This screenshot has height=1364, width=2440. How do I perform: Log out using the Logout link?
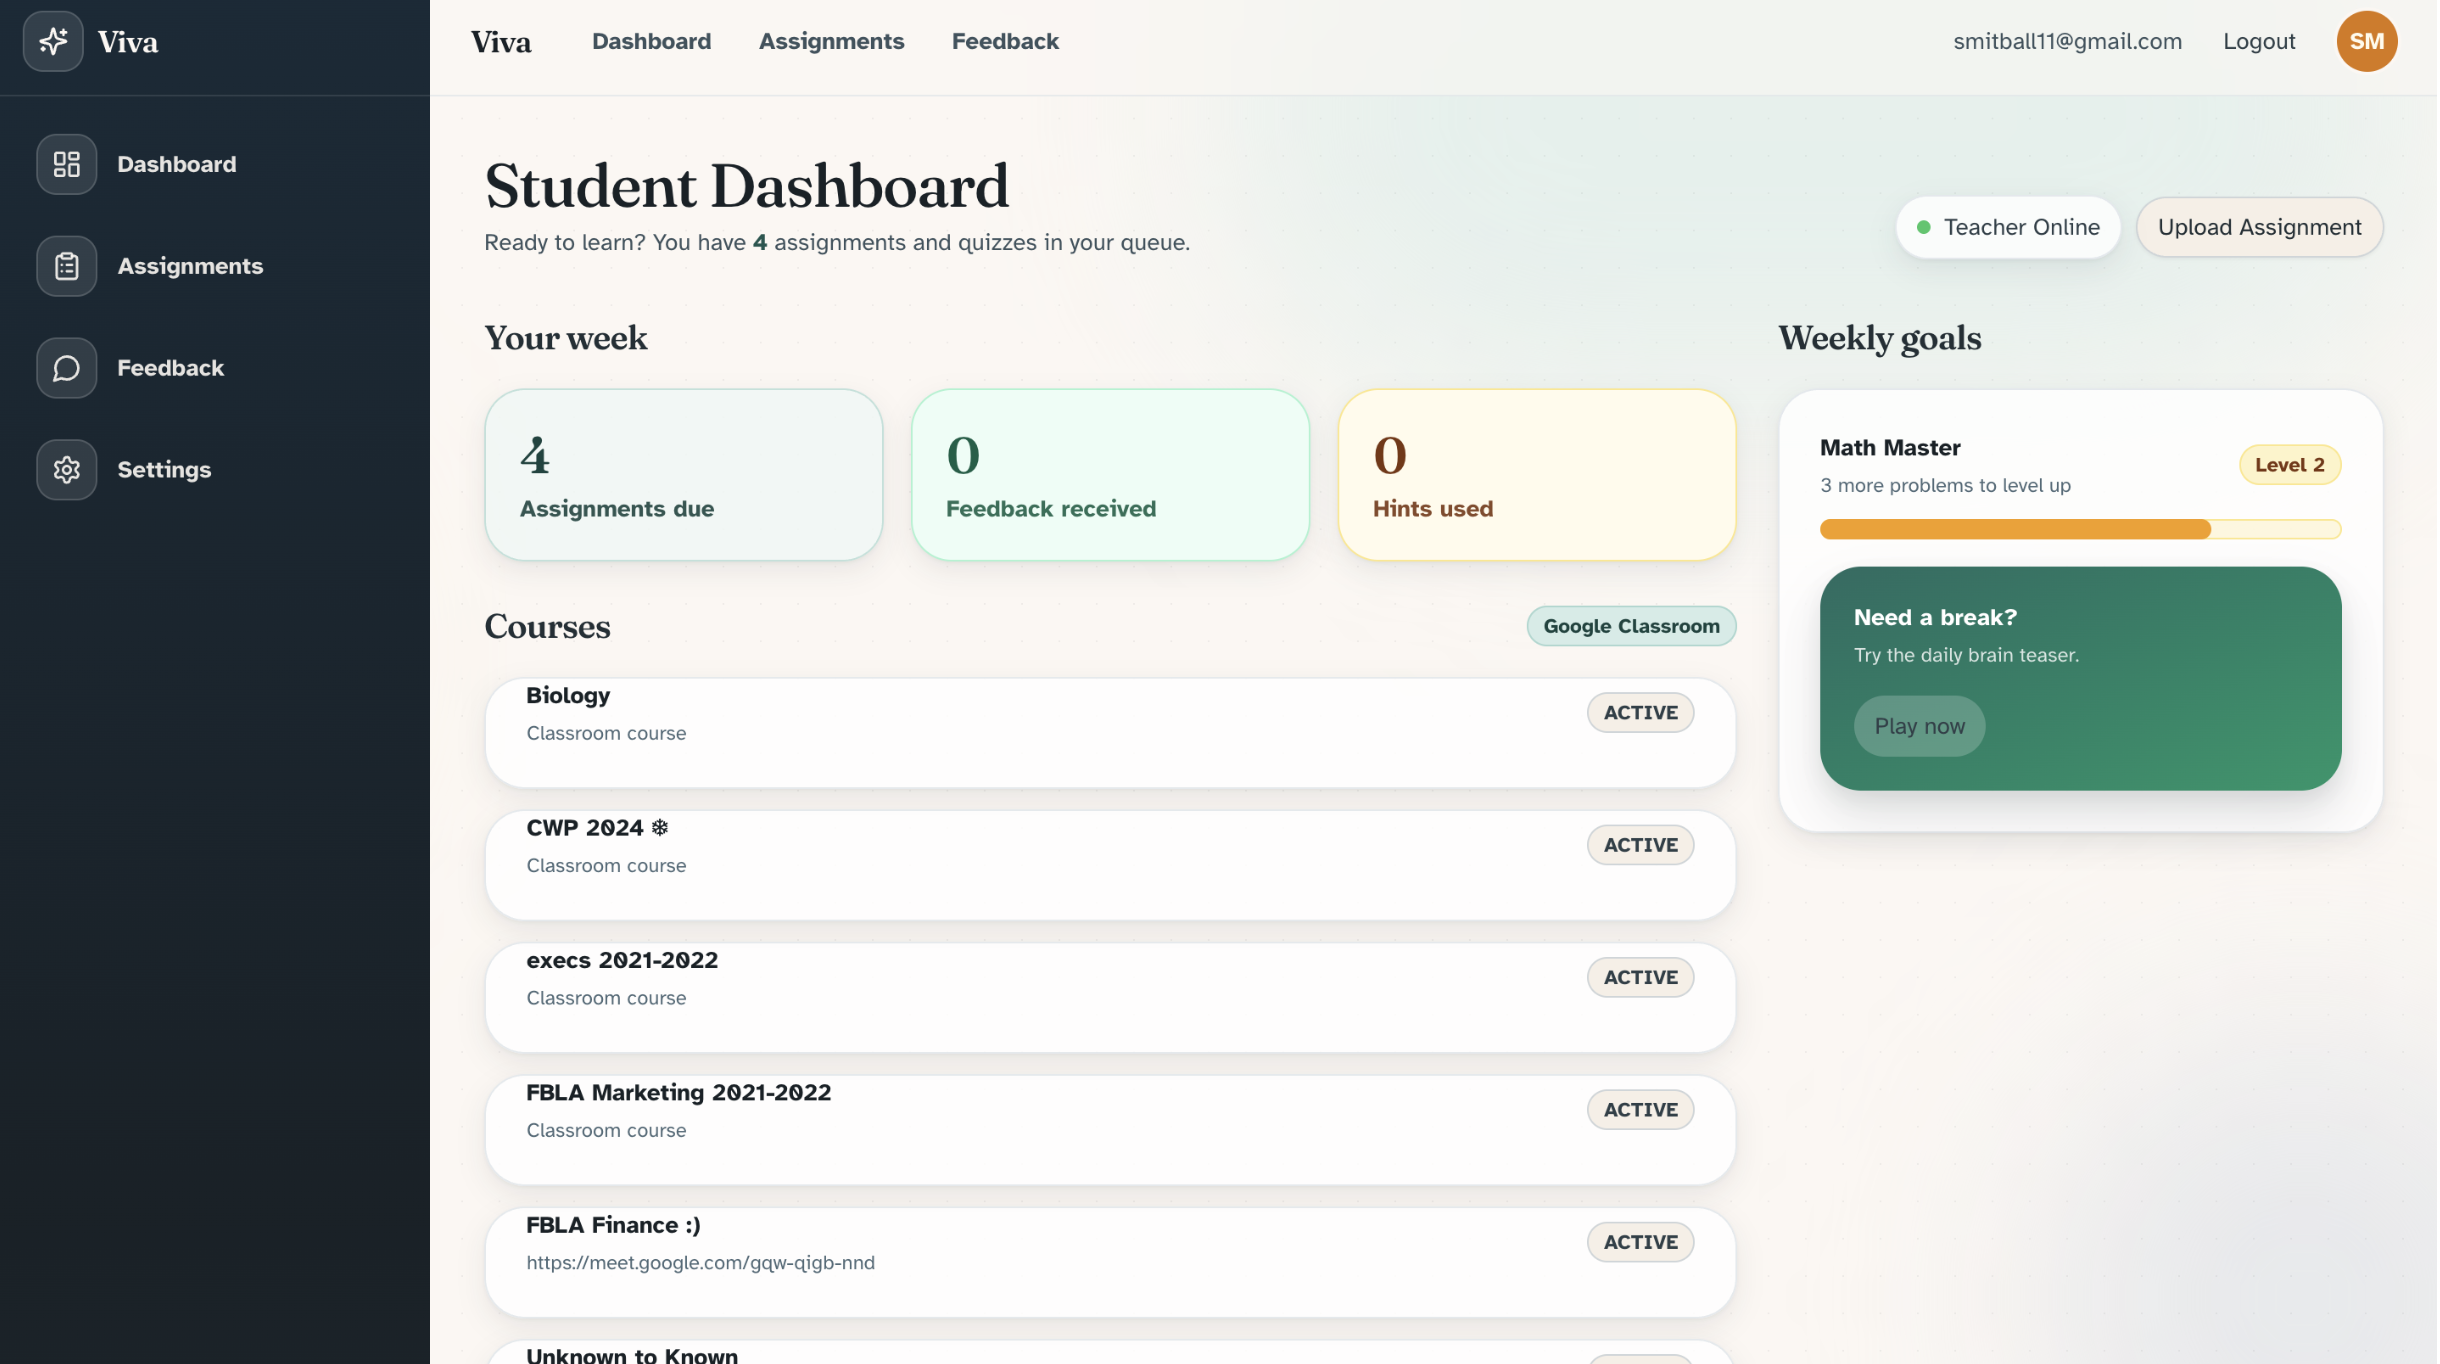[2257, 41]
